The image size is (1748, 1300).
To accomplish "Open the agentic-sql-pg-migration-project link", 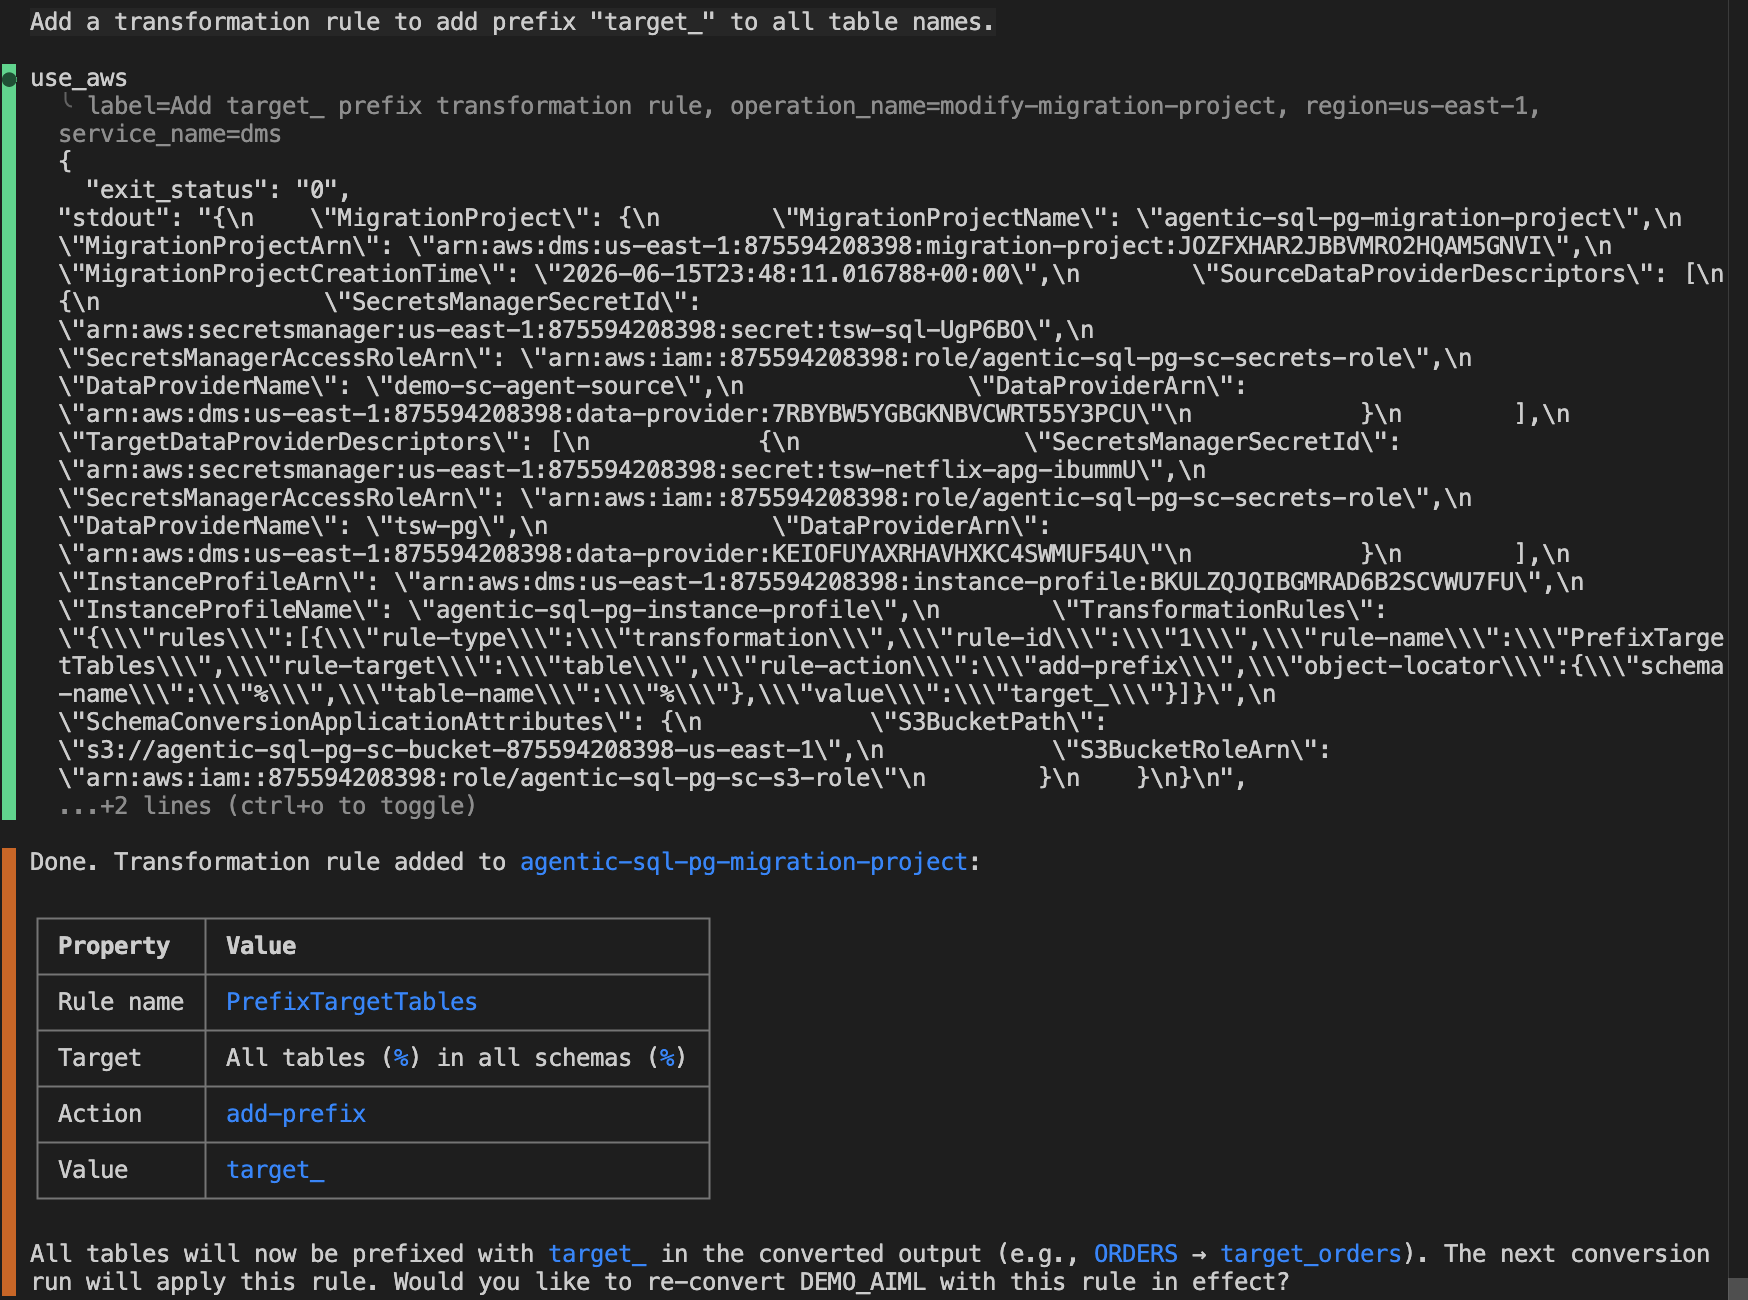I will pyautogui.click(x=744, y=862).
